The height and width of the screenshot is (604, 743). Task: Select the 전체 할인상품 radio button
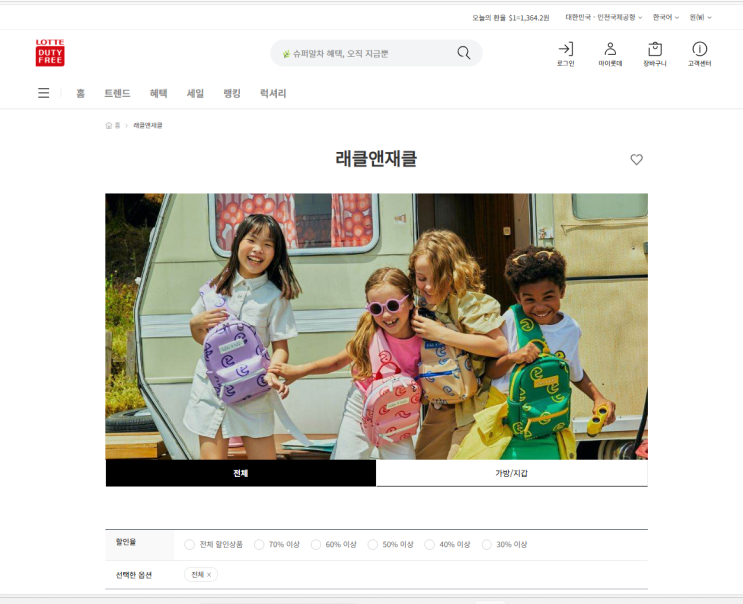click(190, 544)
